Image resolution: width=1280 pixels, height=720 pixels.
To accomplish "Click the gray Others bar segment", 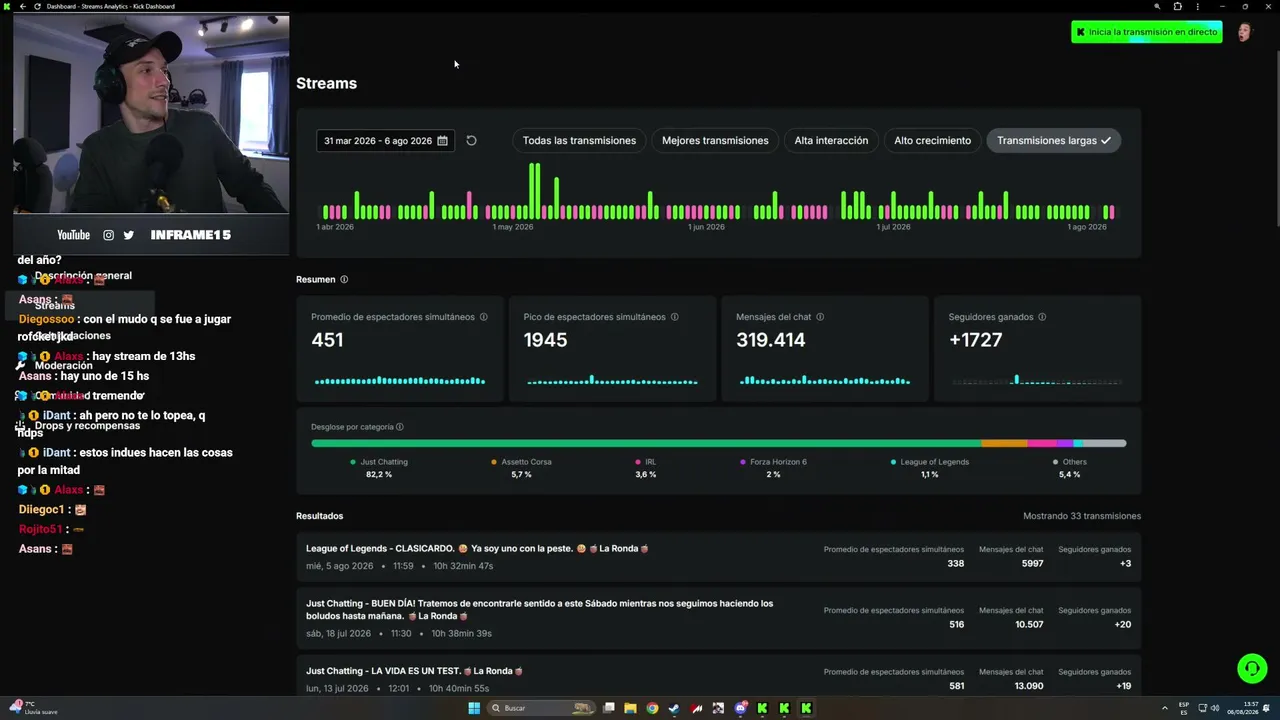I will pos(1104,443).
